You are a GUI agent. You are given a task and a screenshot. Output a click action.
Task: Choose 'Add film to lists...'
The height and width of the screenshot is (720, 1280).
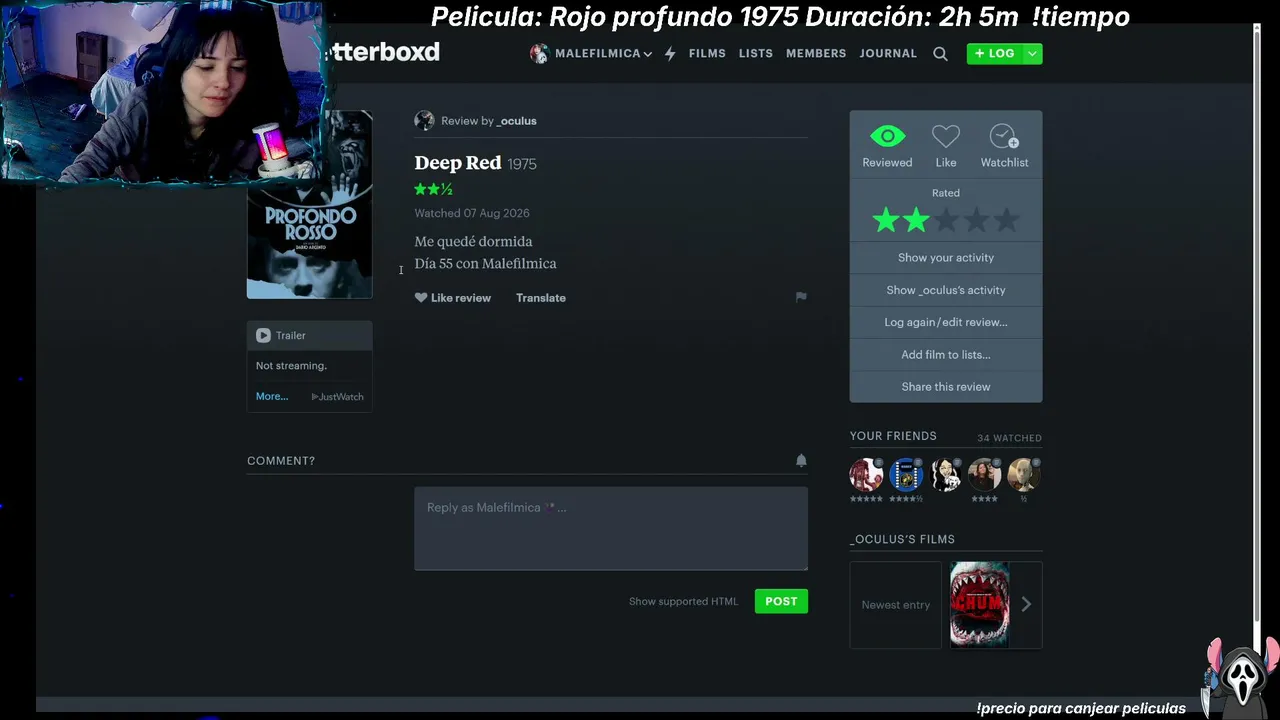[946, 354]
